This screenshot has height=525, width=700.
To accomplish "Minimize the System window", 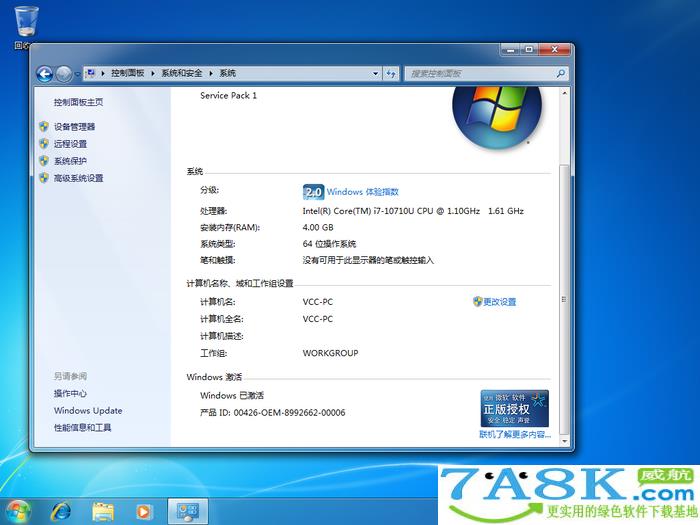I will [510, 50].
